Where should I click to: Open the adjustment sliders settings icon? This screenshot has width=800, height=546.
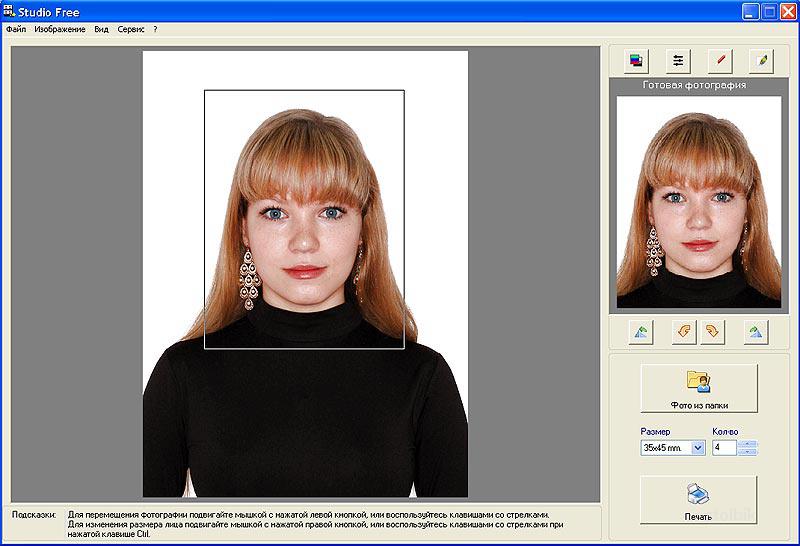679,61
